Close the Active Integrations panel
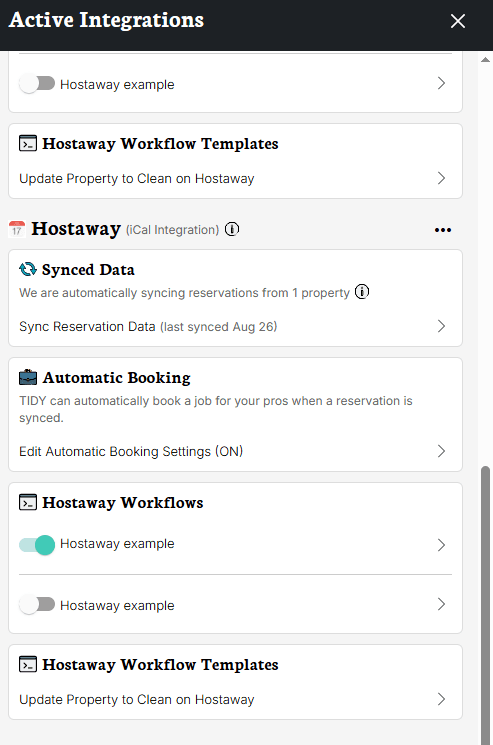 pos(457,21)
